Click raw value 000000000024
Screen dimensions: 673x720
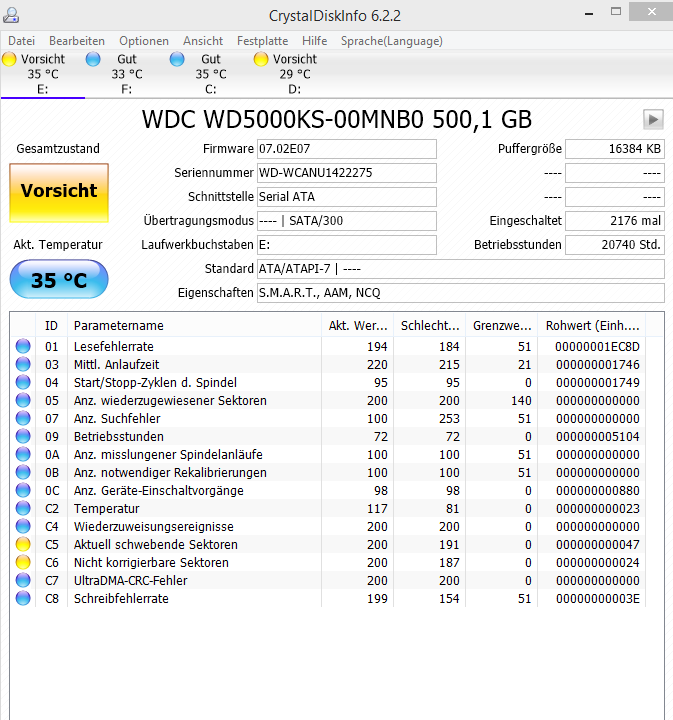click(598, 562)
